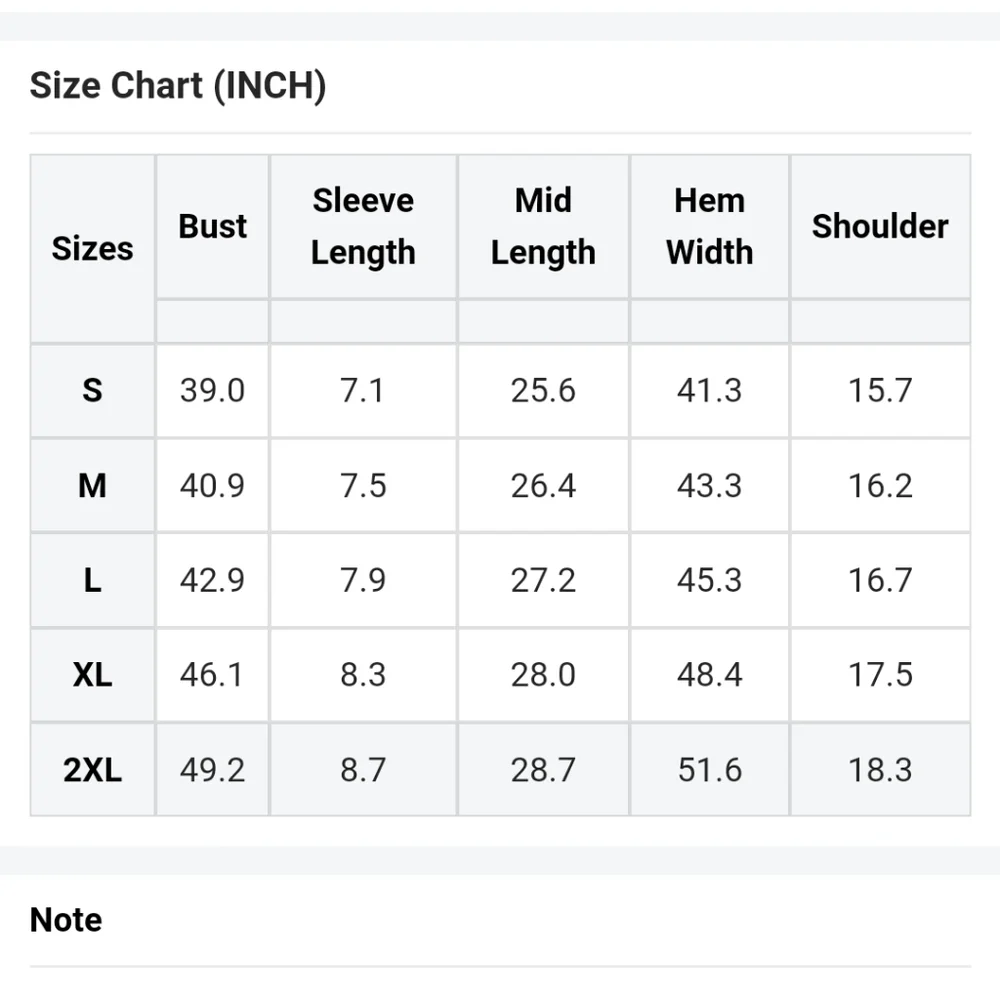Click the 2XL size row label

tap(92, 770)
